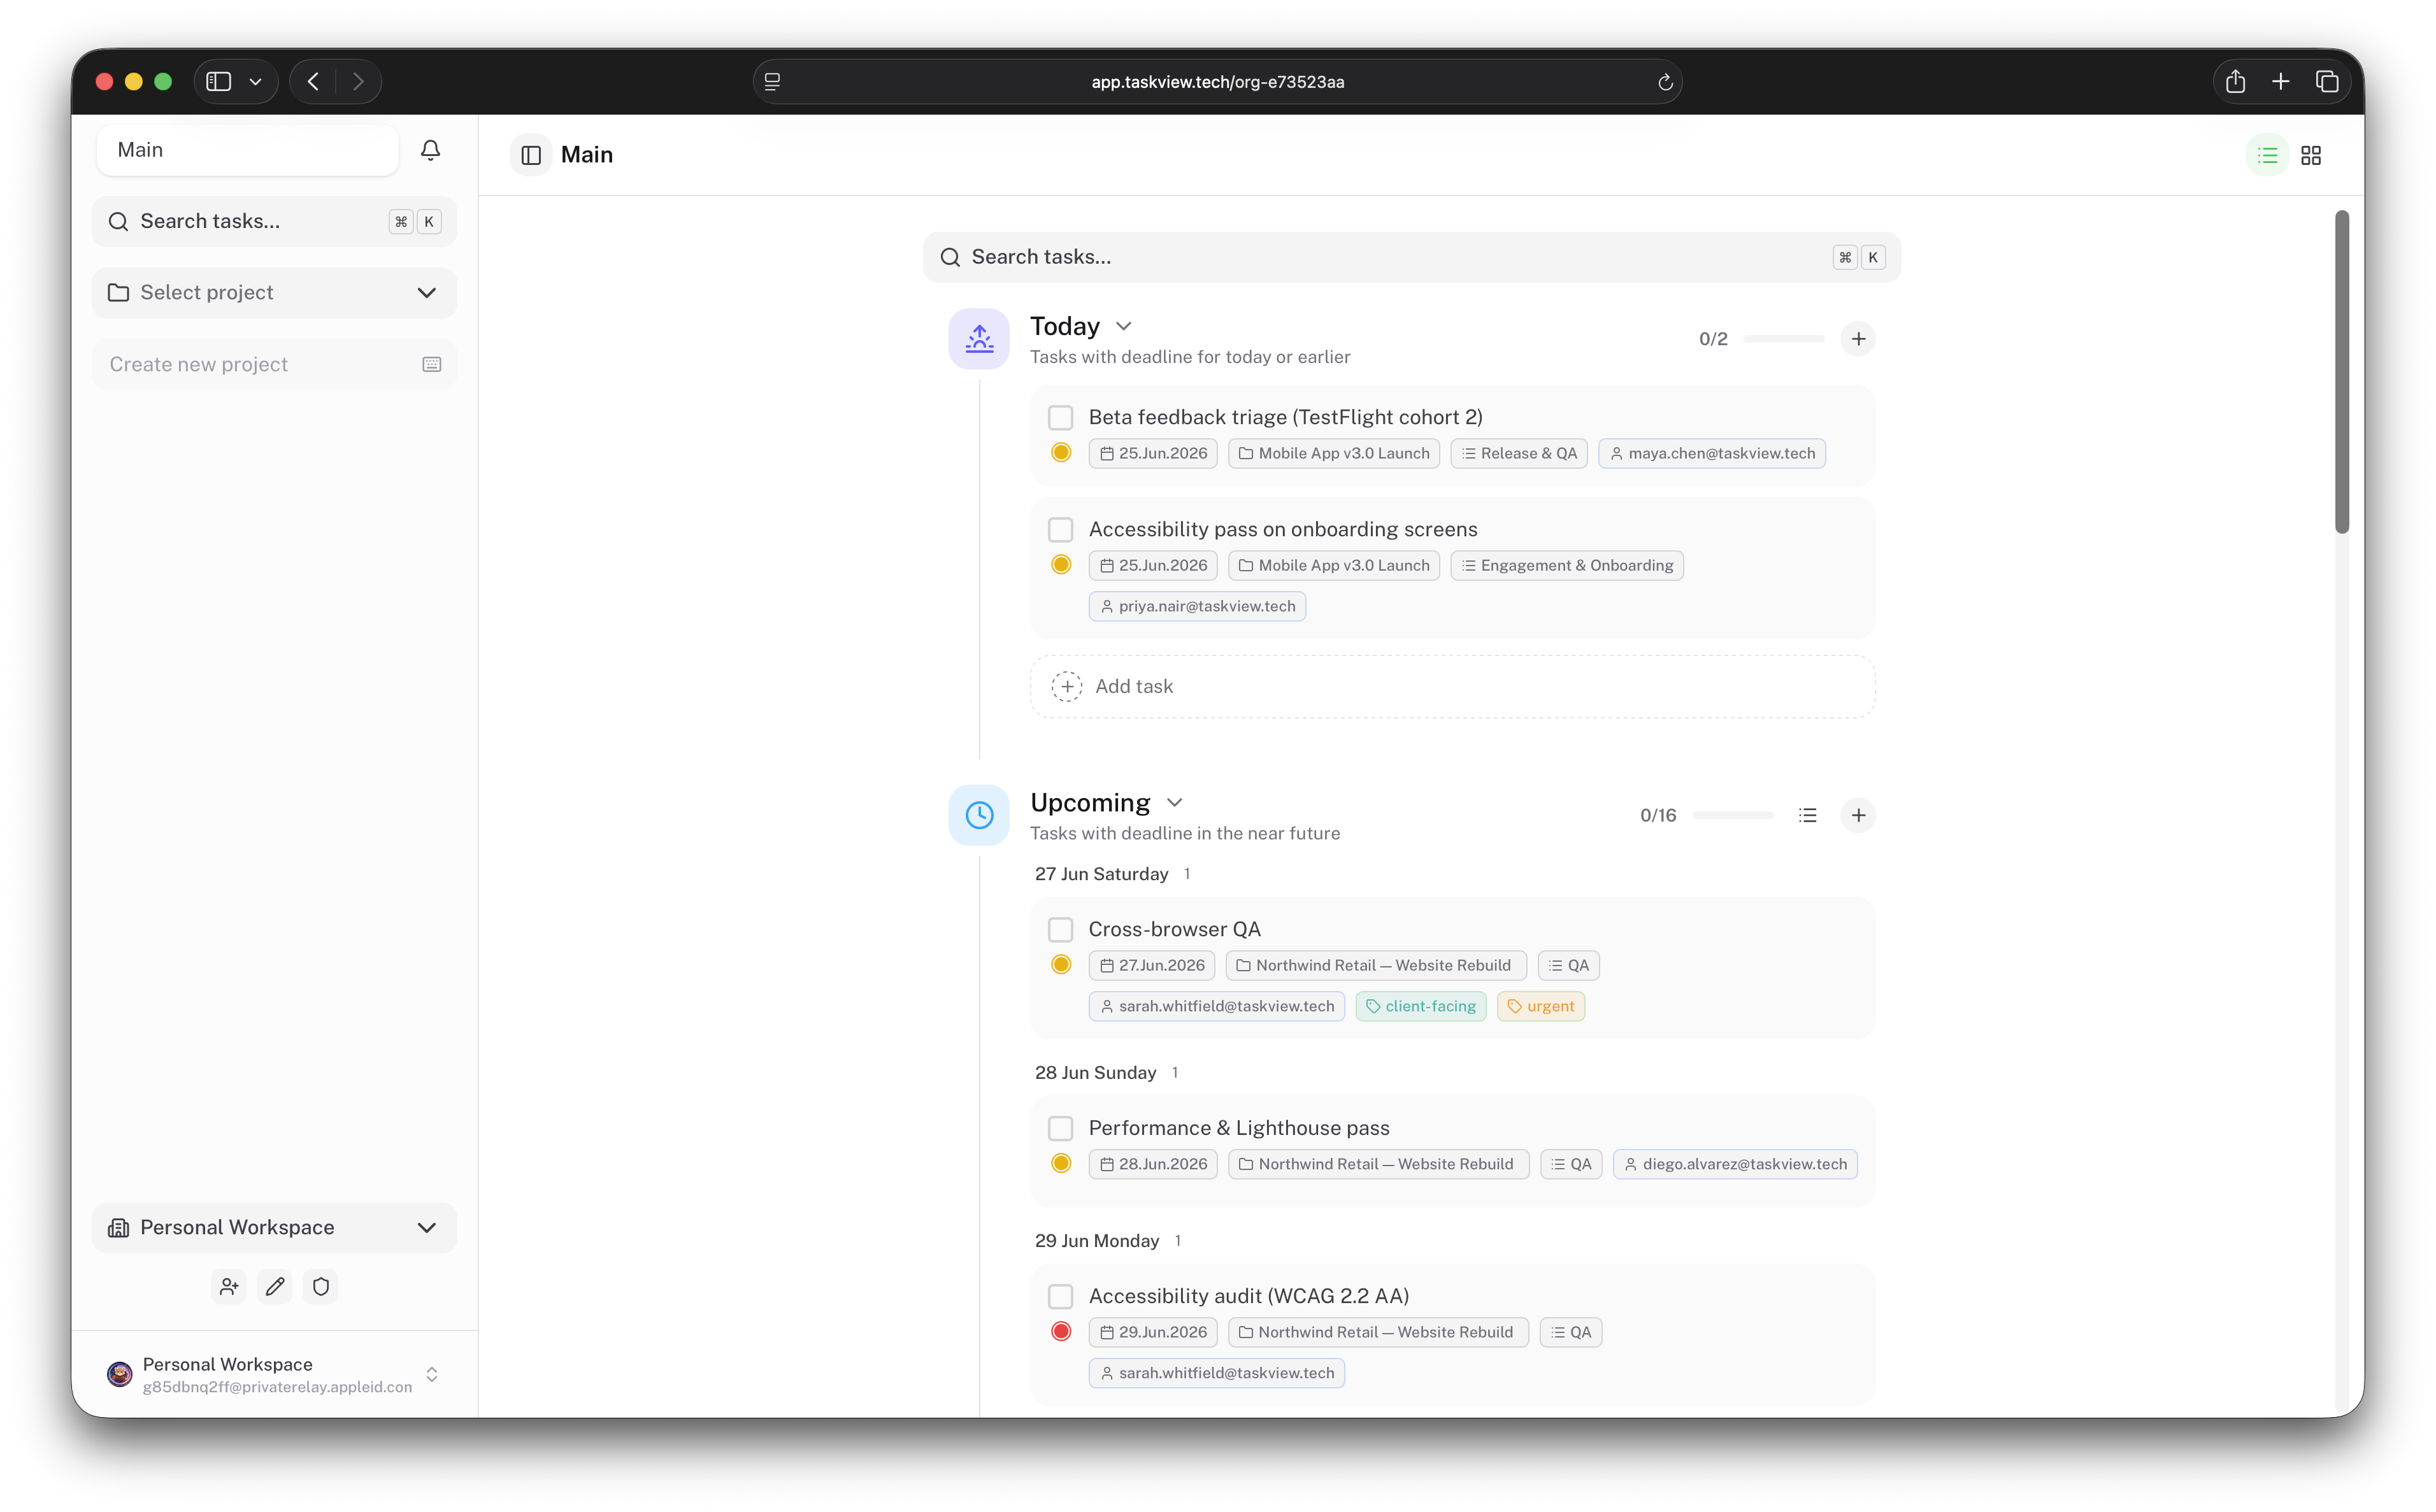Screen dimensions: 2436x1512
Task: Click Safari sidebar toggle button
Action: (219, 81)
